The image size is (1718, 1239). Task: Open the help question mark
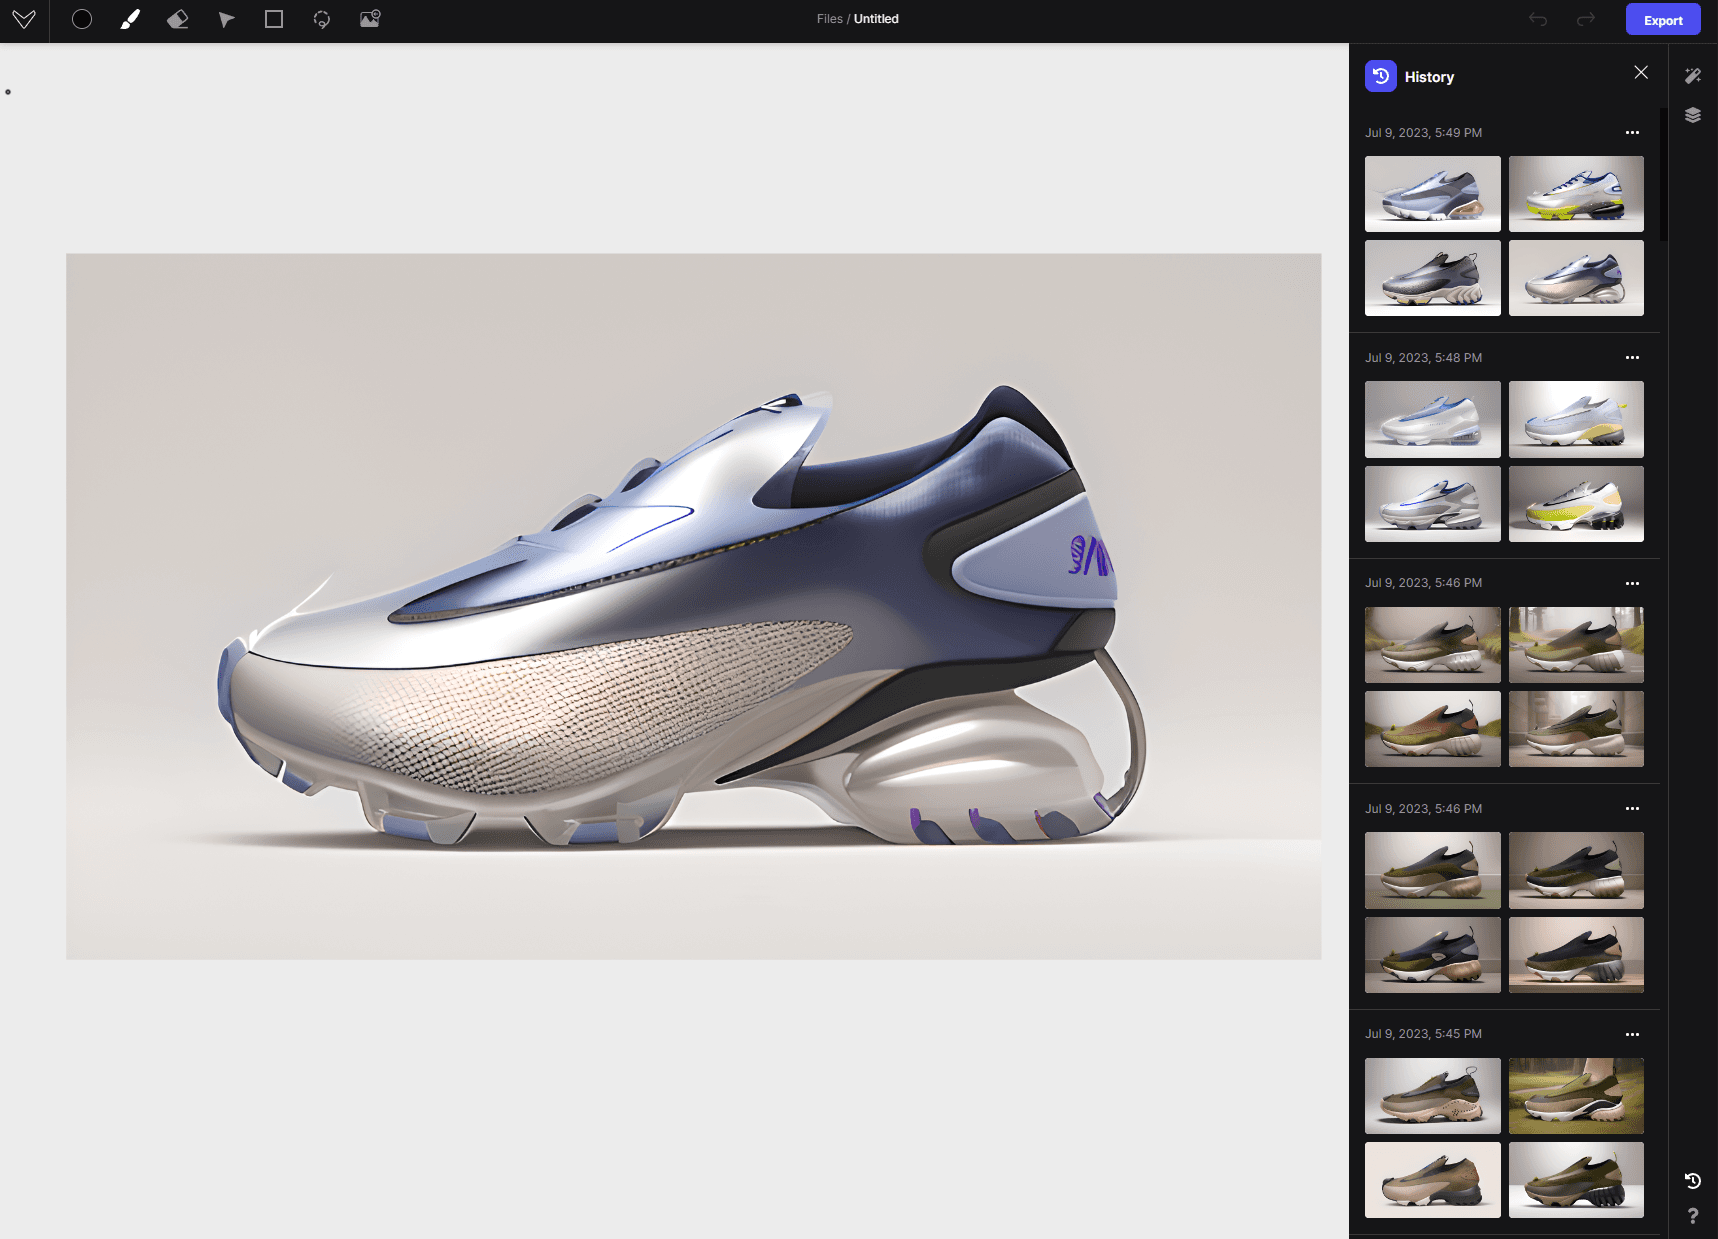pos(1693,1216)
